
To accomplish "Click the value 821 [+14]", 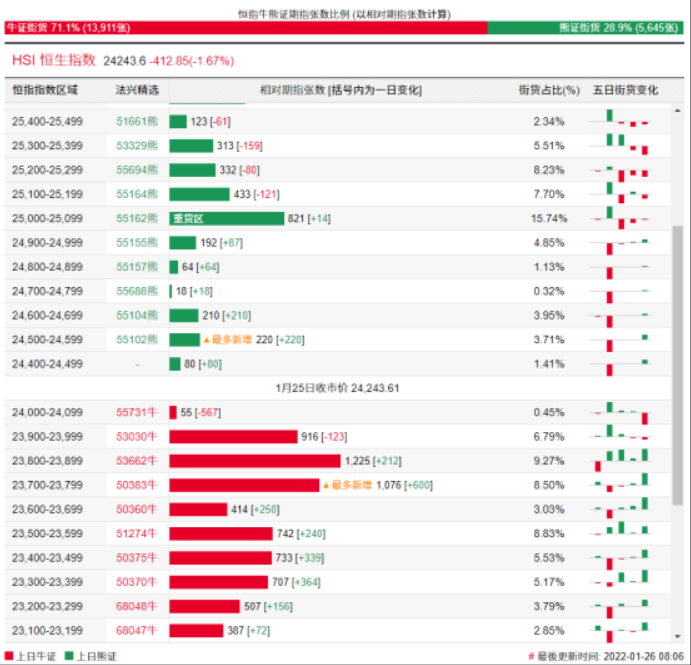I will point(309,219).
